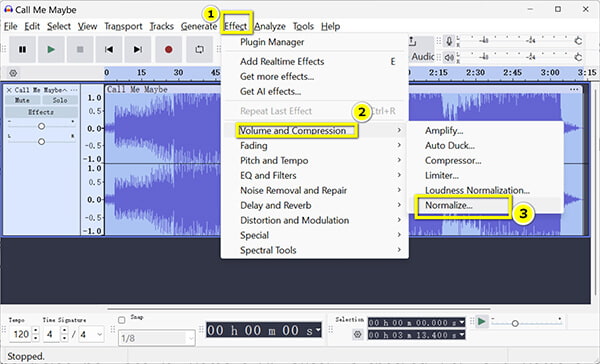The image size is (600, 364).
Task: Open the Generate menu
Action: pos(199,26)
